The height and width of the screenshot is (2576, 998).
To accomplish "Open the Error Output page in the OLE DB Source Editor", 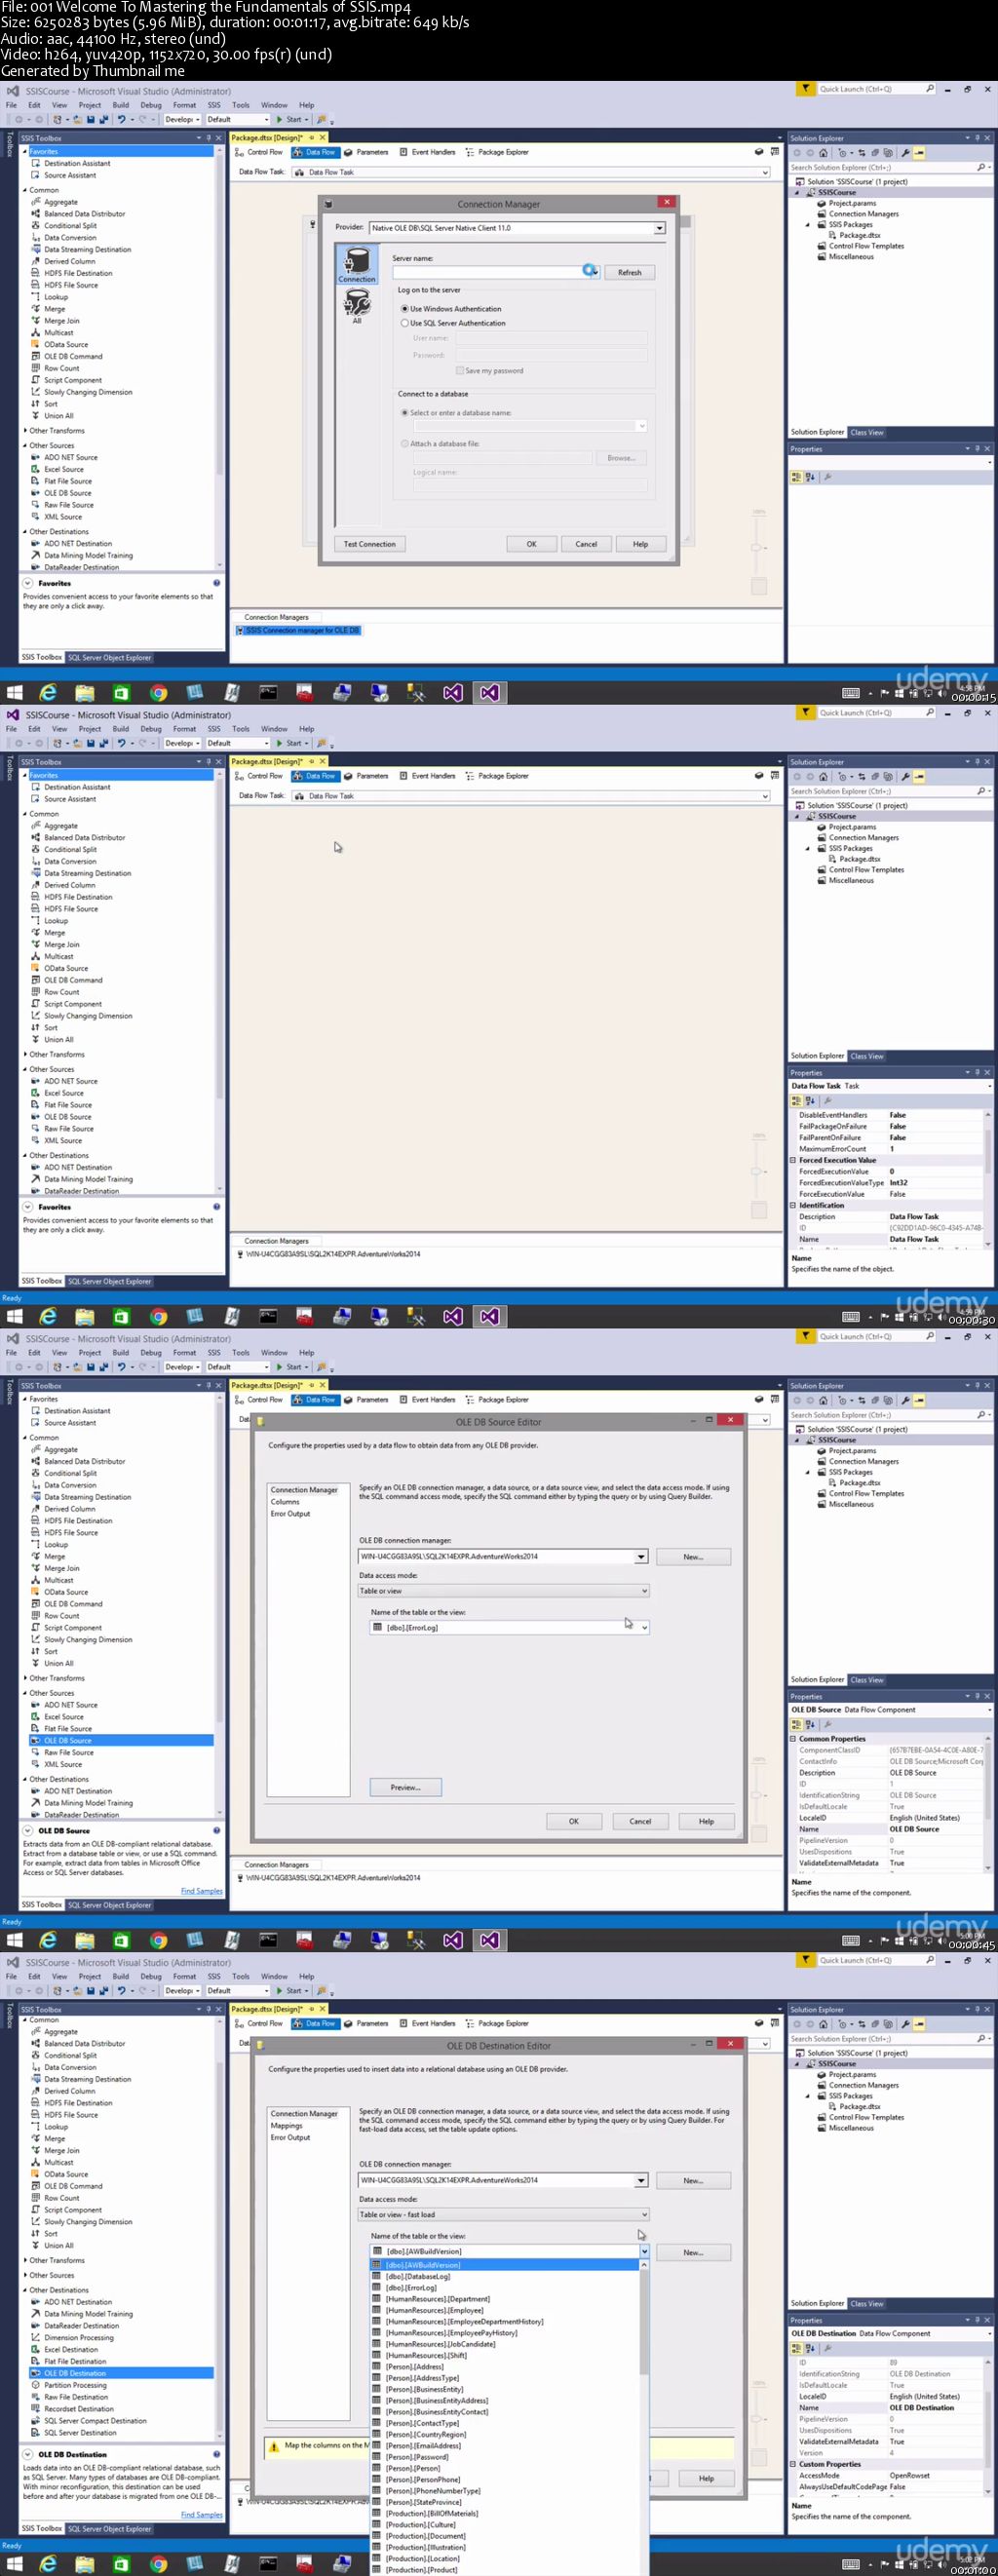I will pos(290,1514).
